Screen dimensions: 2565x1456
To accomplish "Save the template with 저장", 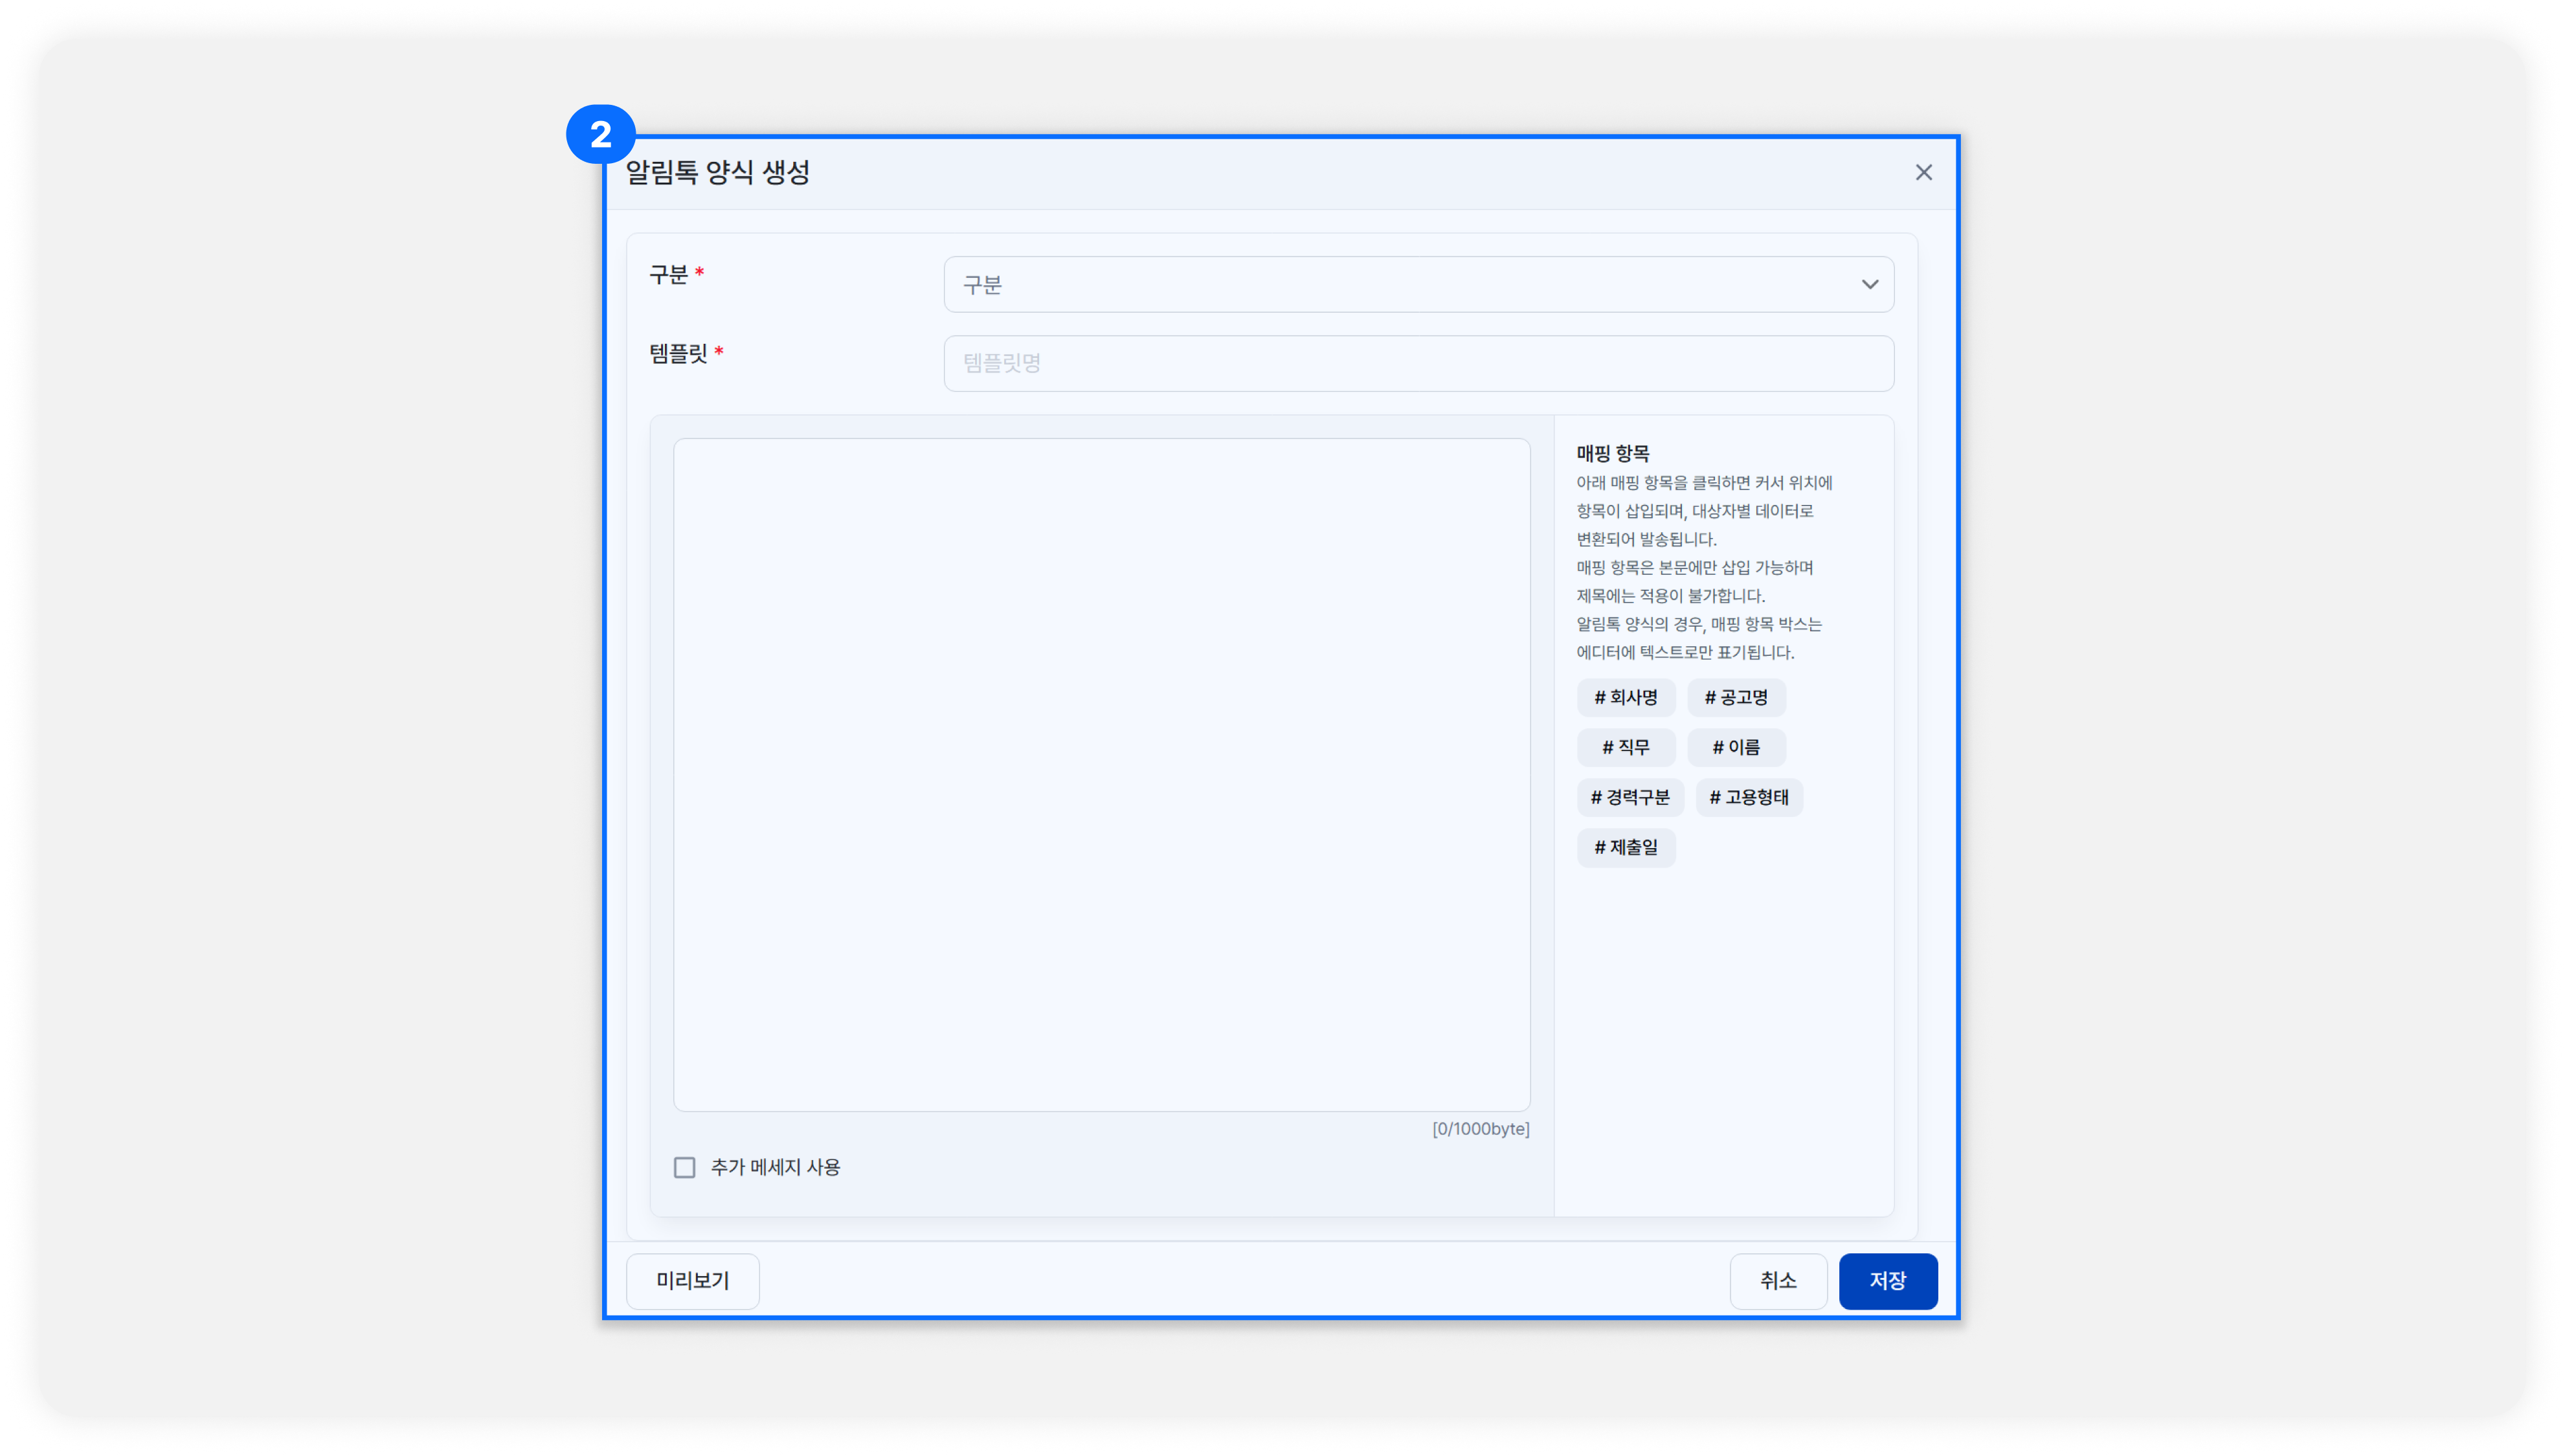I will [1887, 1280].
